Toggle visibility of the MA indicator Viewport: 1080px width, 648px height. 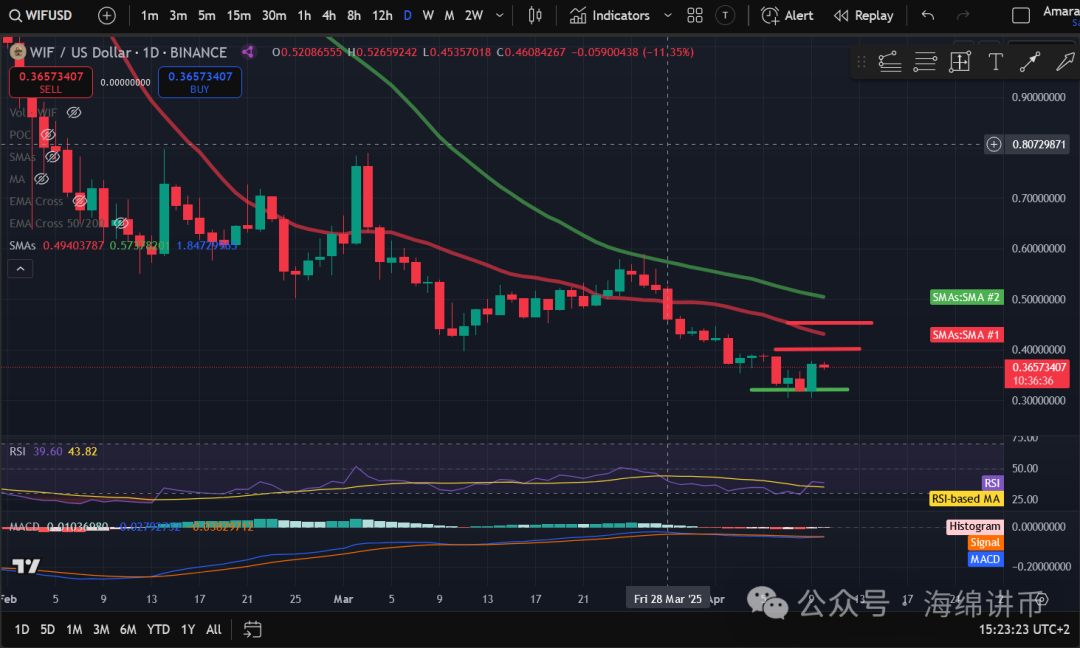[42, 179]
